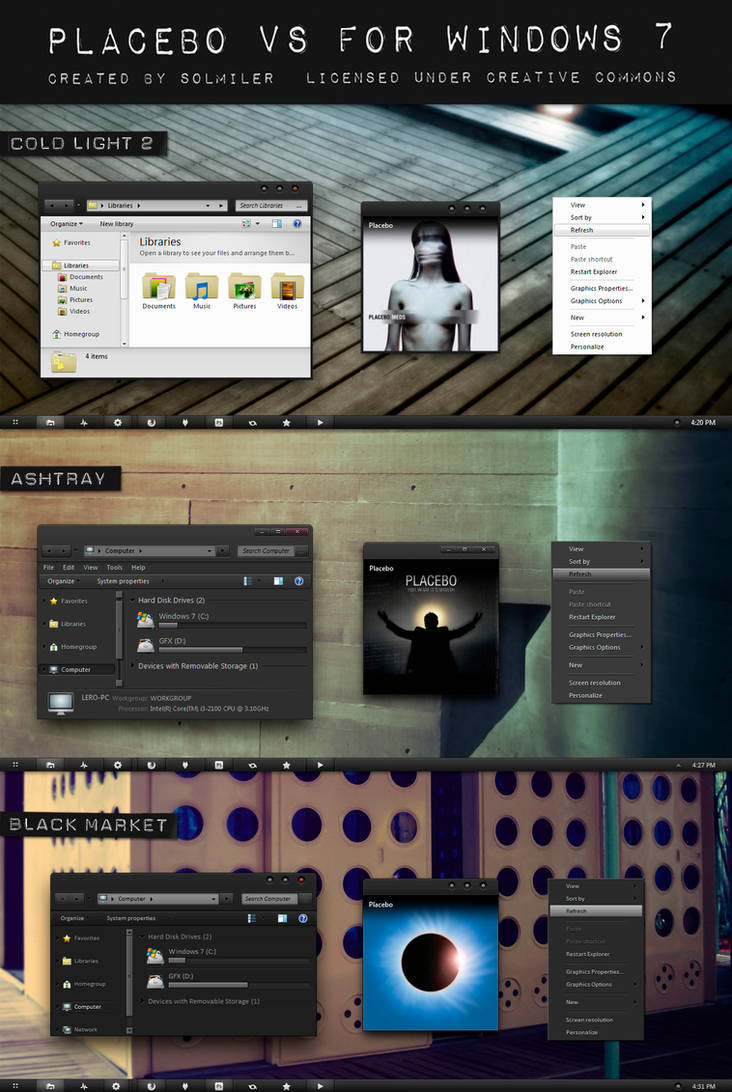
Task: Expand Devices with Removable Storage in Black Market
Action: [x=143, y=1001]
